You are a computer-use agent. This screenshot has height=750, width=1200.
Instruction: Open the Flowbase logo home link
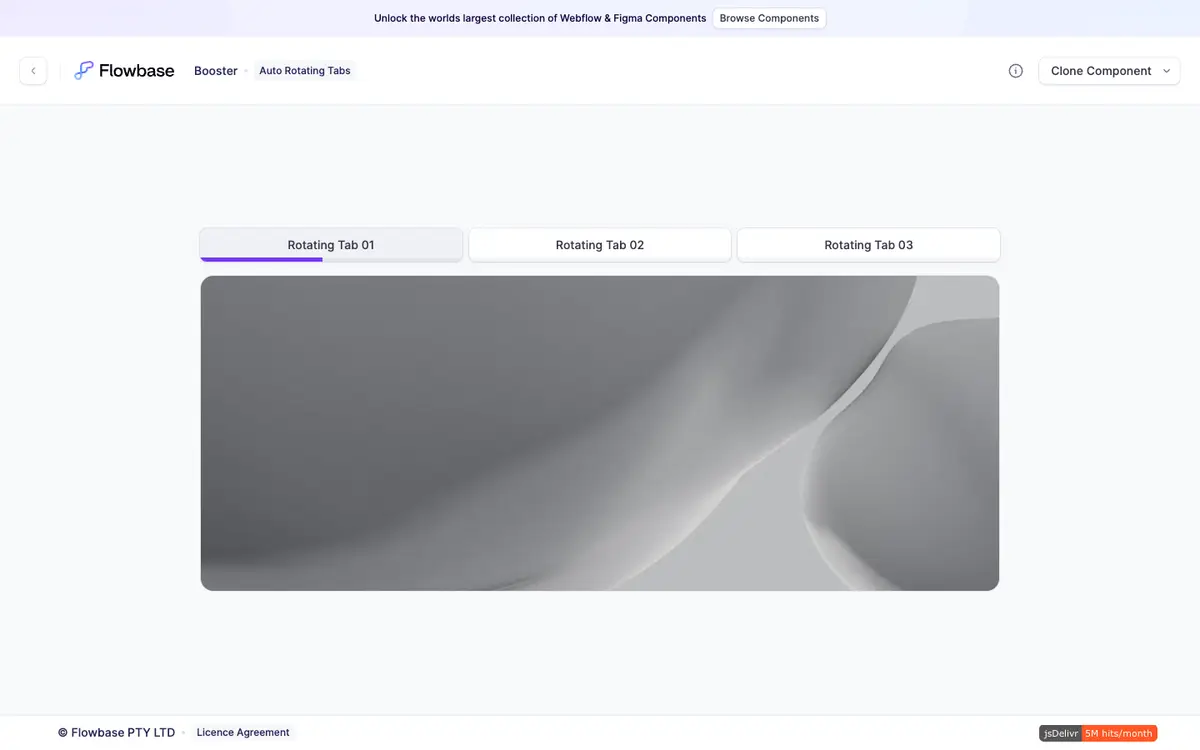pyautogui.click(x=124, y=71)
